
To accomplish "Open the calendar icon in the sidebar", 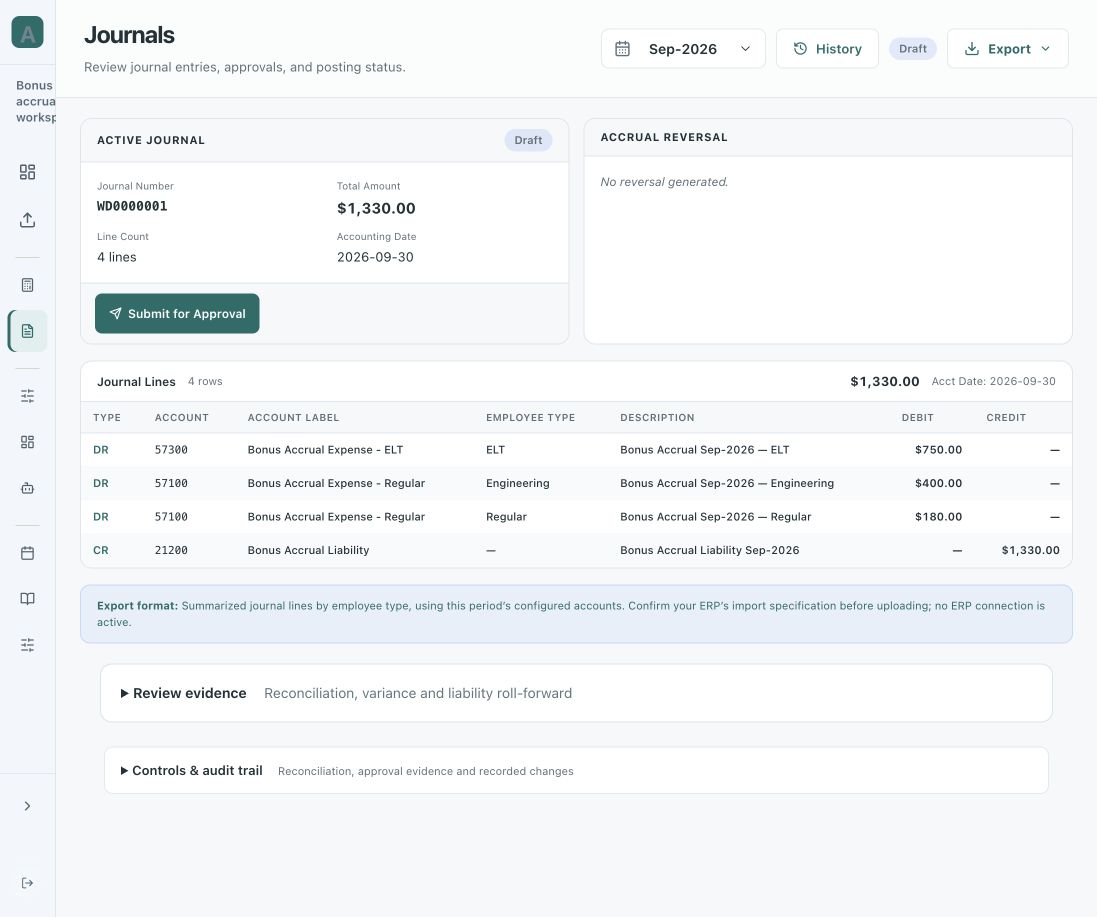I will coord(27,553).
